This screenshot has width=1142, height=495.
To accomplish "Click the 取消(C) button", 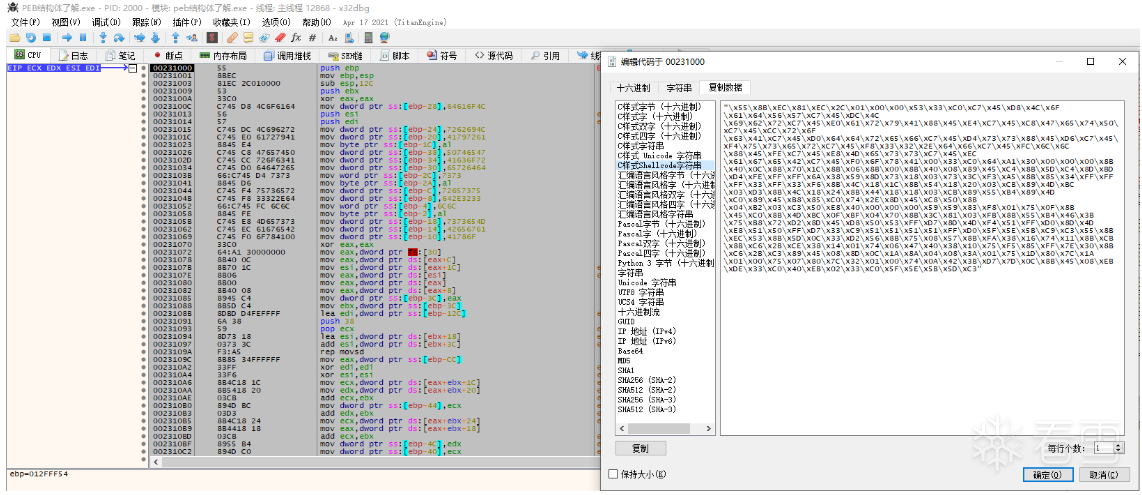I will 1103,475.
